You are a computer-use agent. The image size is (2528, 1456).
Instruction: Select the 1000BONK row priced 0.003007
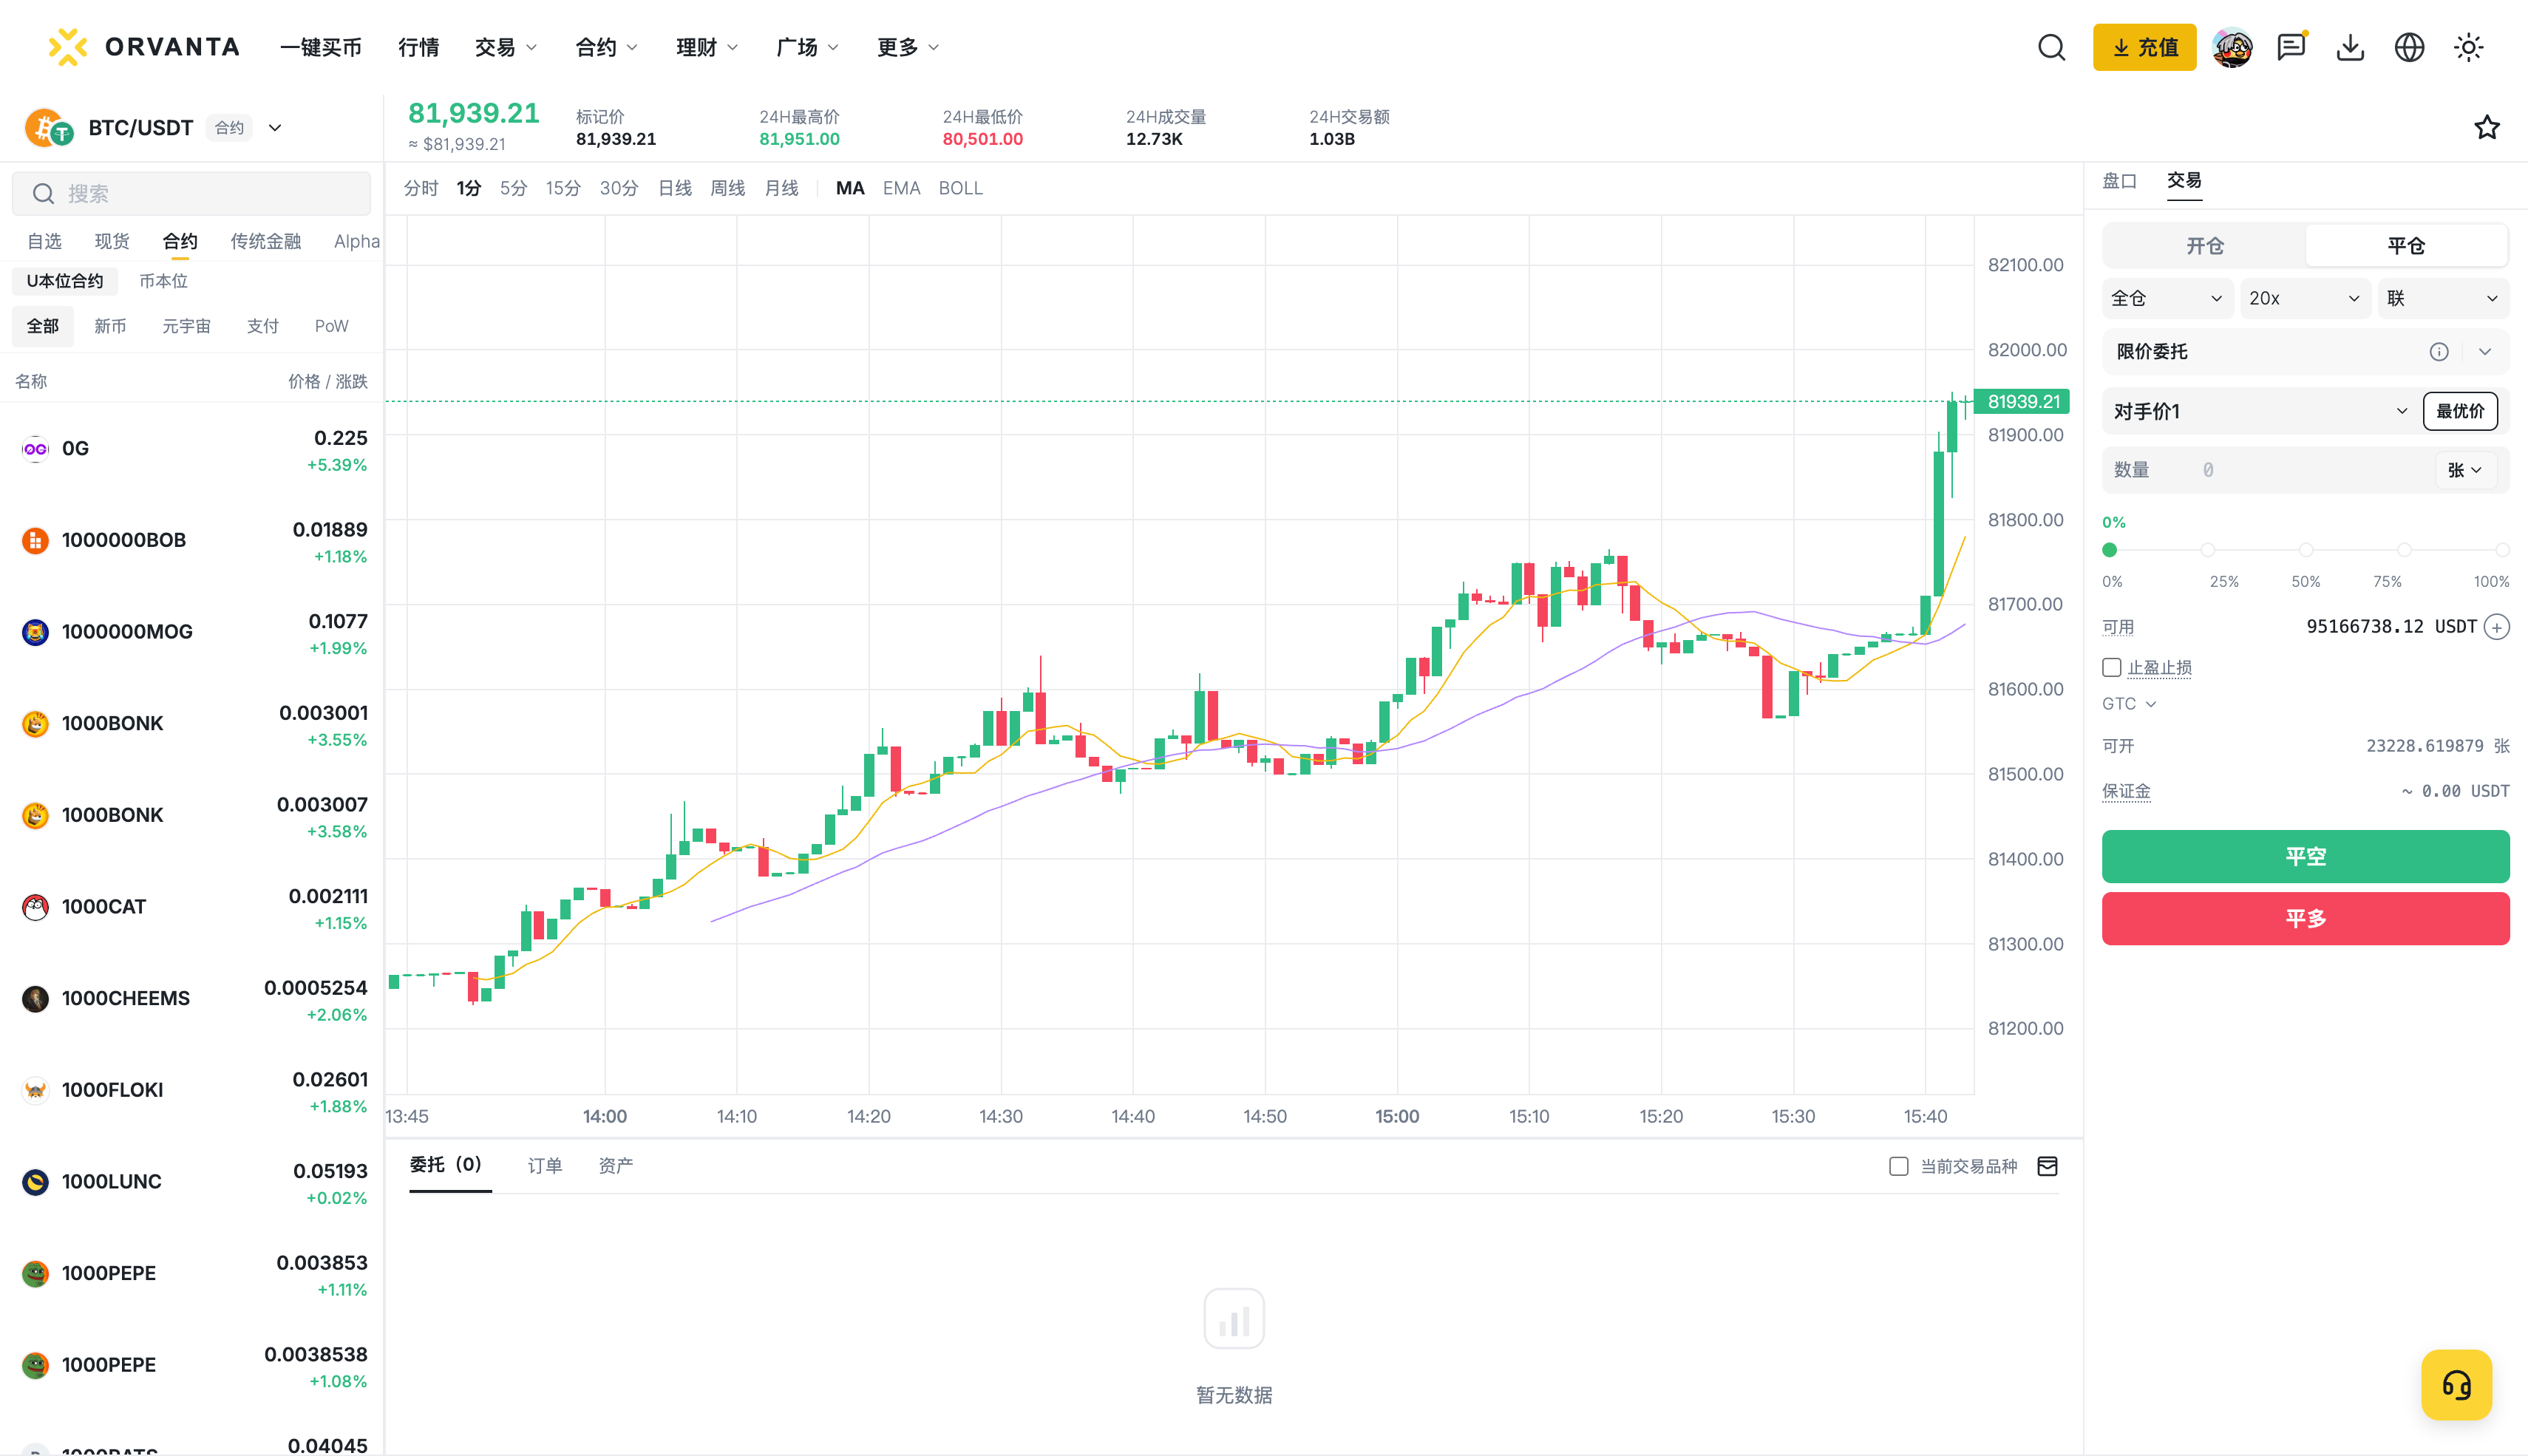pyautogui.click(x=191, y=816)
